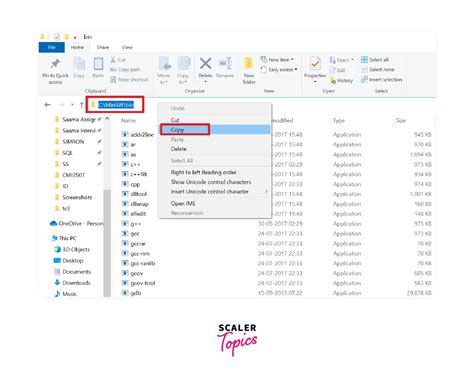Switch to the Home tab

(77, 47)
